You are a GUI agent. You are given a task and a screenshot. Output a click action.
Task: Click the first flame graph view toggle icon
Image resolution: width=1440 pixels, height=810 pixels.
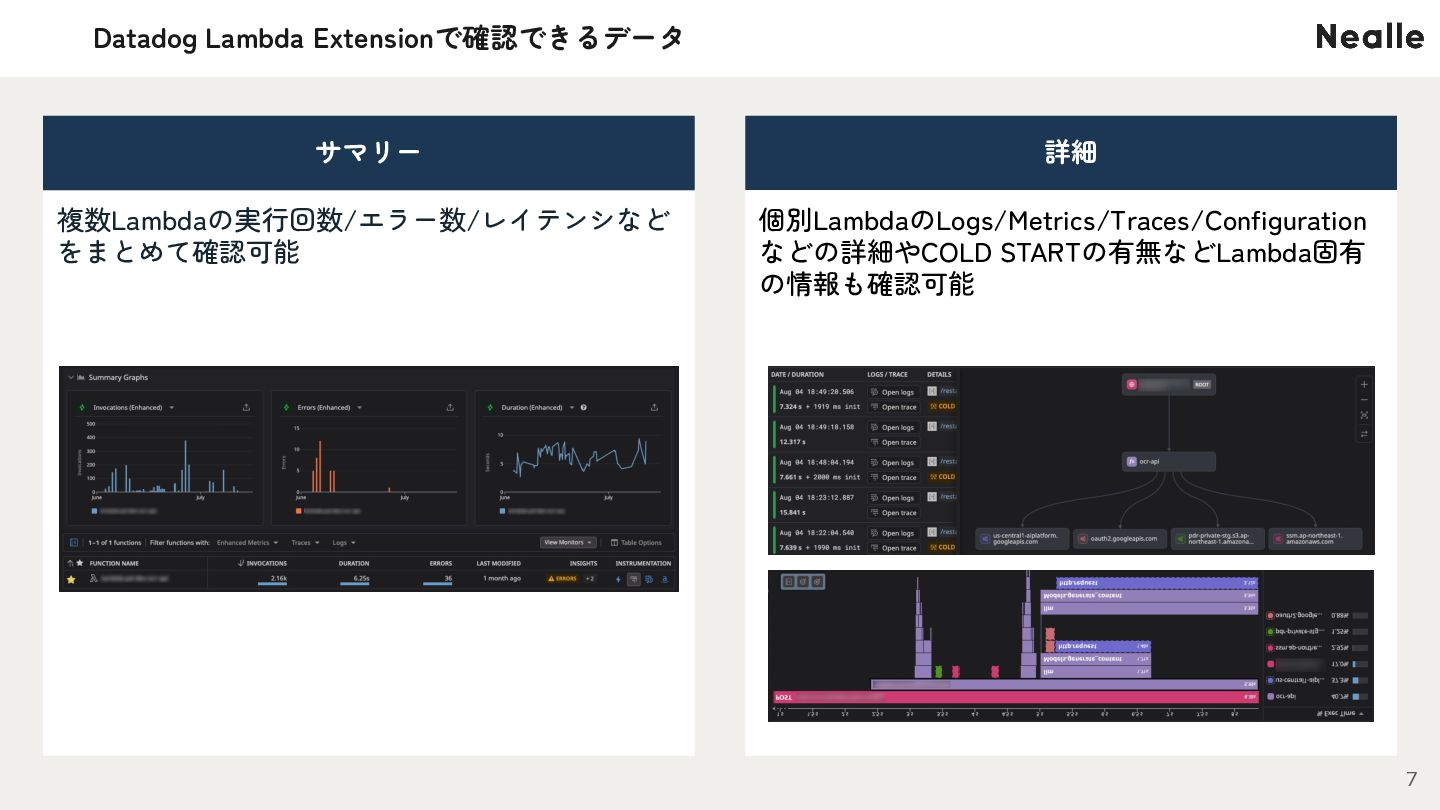pos(788,581)
